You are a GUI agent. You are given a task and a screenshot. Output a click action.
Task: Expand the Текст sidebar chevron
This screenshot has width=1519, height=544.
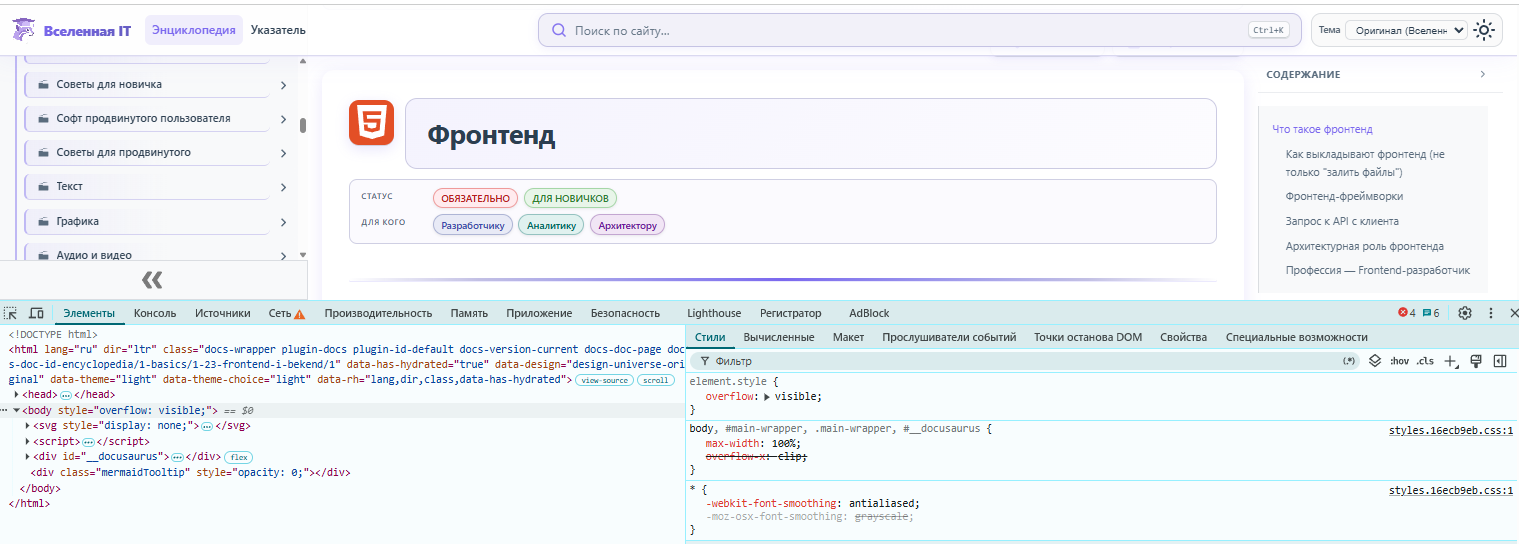(284, 187)
